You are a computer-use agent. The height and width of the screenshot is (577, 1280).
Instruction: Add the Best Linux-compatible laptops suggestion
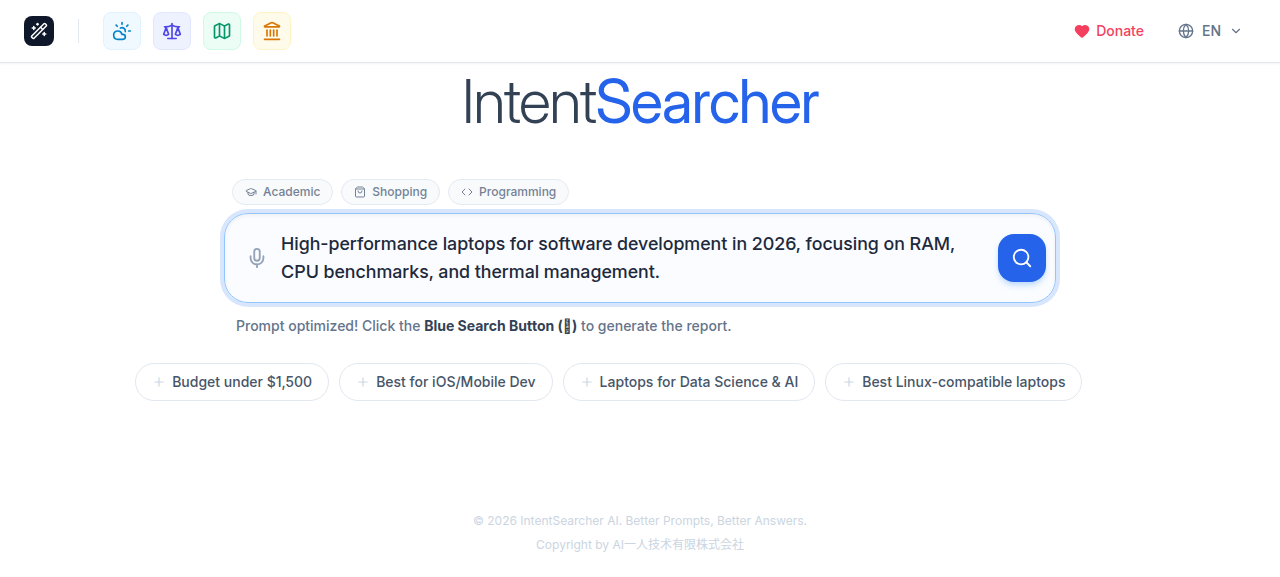click(x=952, y=381)
